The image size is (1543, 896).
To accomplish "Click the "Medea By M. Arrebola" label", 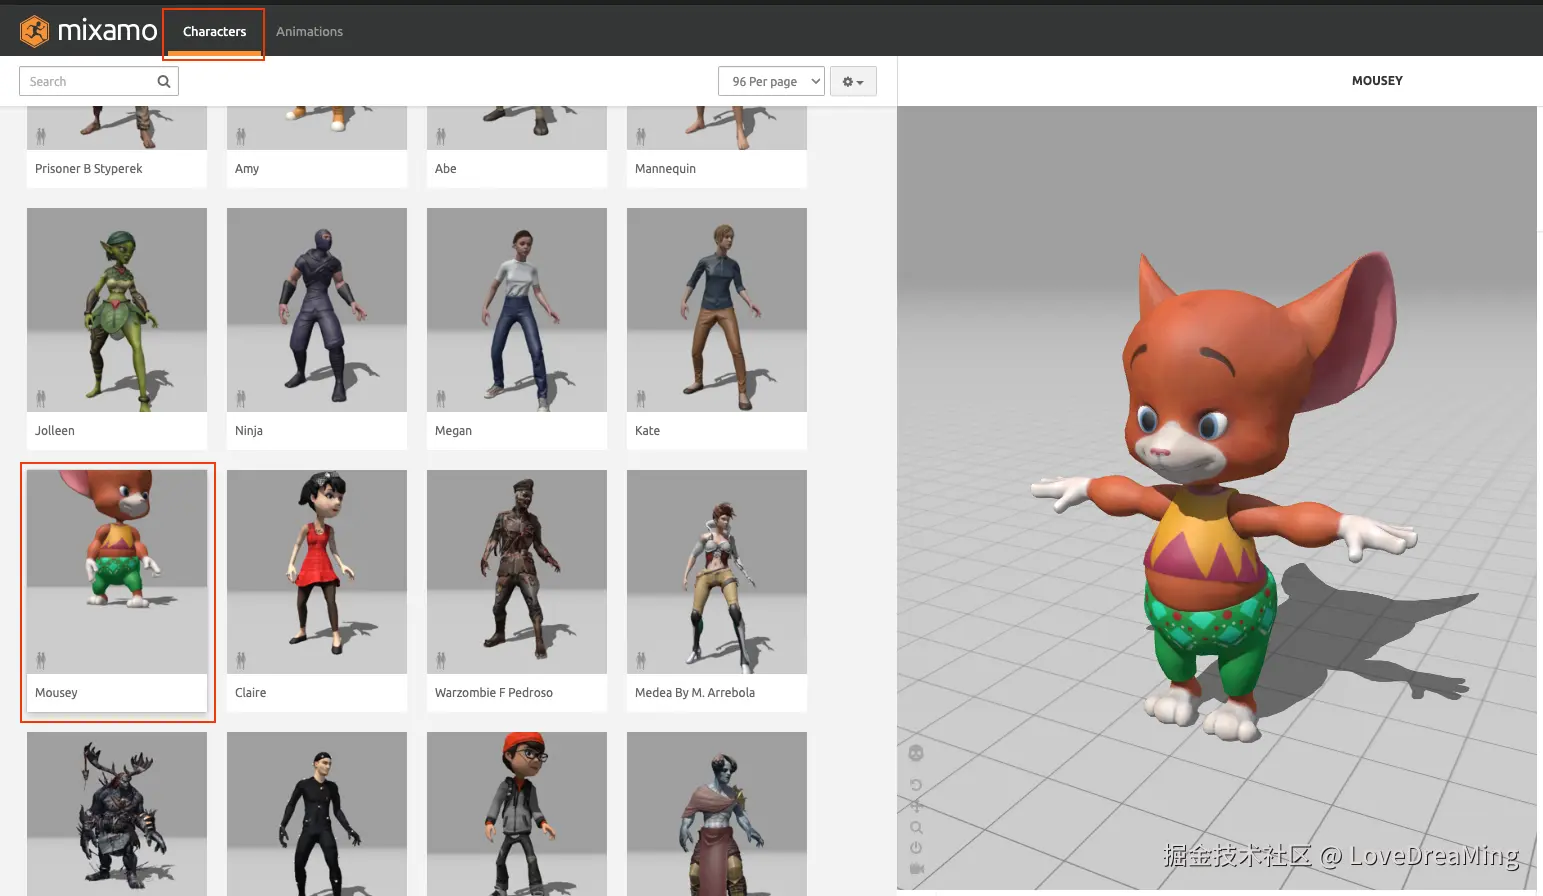I will click(695, 693).
